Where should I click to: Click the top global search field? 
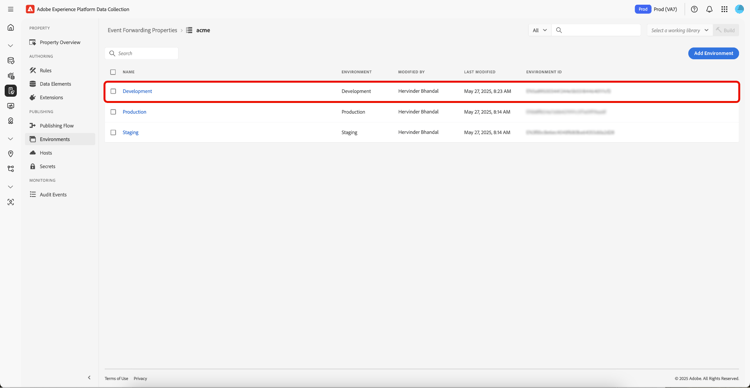[x=596, y=30]
